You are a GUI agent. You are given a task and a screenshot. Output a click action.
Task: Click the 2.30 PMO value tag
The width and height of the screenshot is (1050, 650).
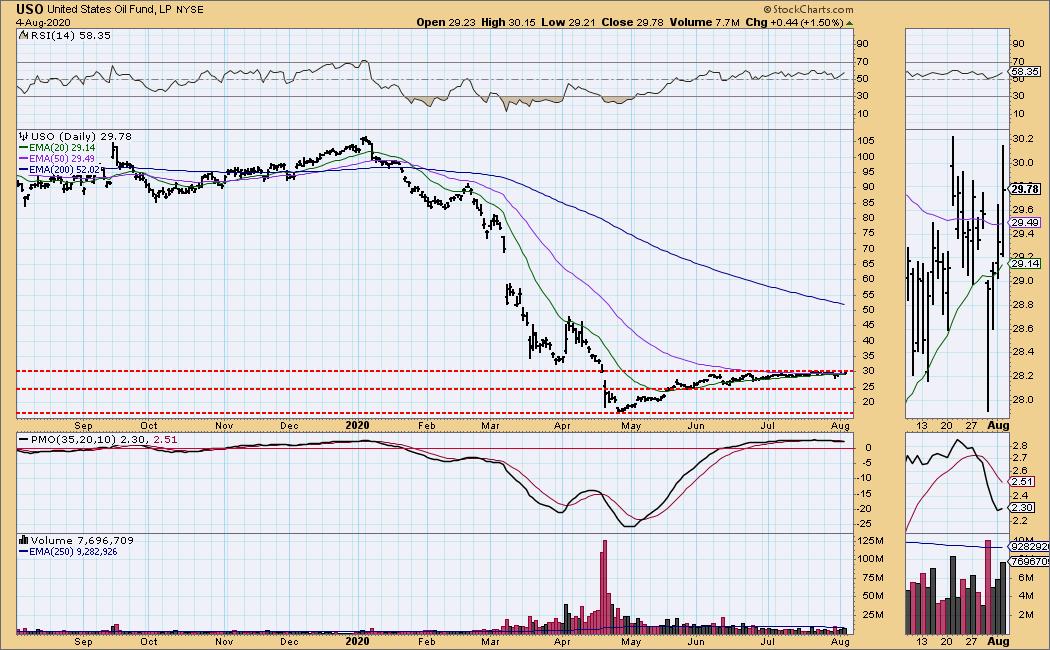pos(1023,508)
